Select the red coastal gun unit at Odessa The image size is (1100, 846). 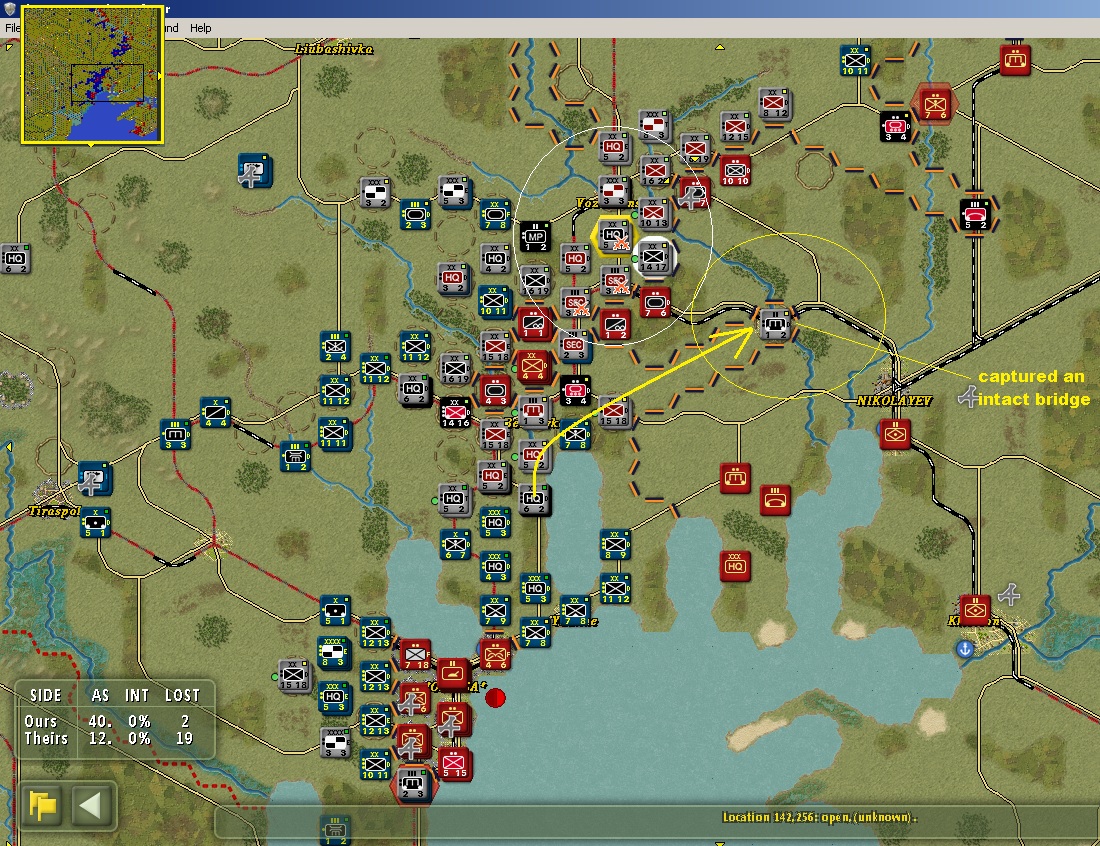pyautogui.click(x=452, y=675)
